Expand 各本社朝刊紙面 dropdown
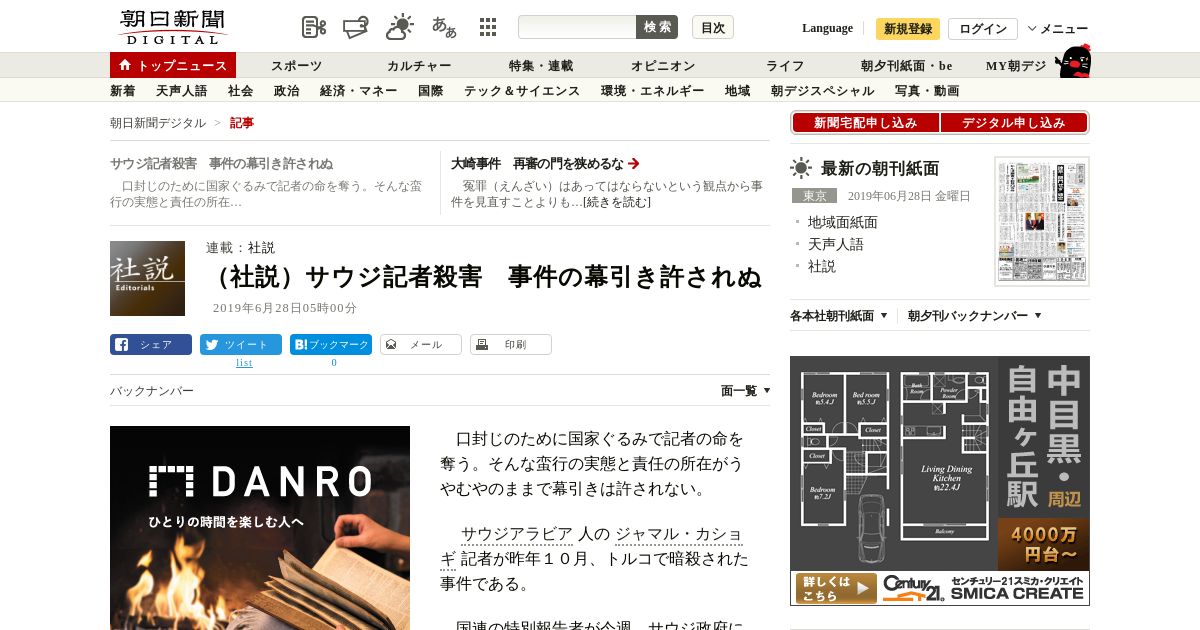1200x630 pixels. click(x=839, y=316)
